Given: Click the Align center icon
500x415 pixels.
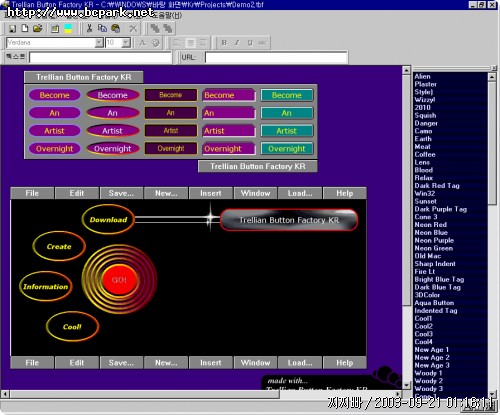Looking at the screenshot, I should [x=190, y=43].
